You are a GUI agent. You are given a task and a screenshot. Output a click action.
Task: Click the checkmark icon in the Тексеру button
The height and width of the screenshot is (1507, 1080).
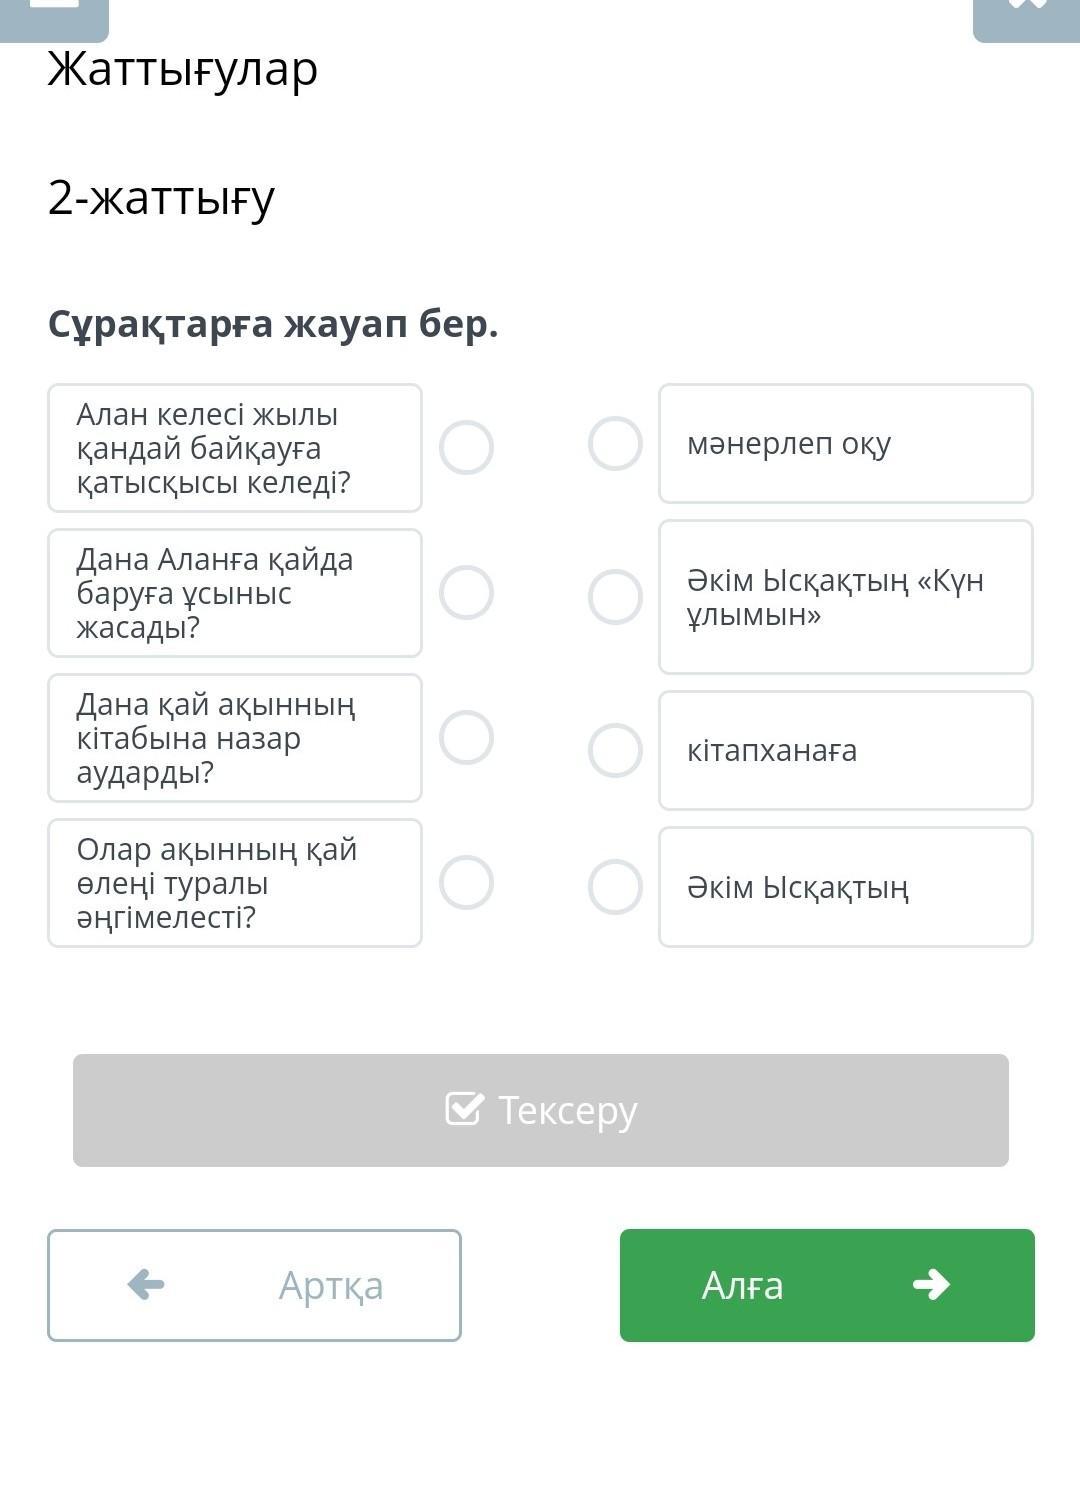point(464,1109)
